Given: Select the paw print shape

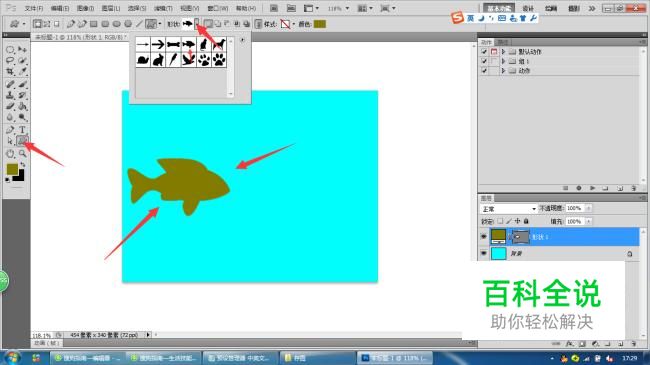Looking at the screenshot, I should click(x=204, y=60).
